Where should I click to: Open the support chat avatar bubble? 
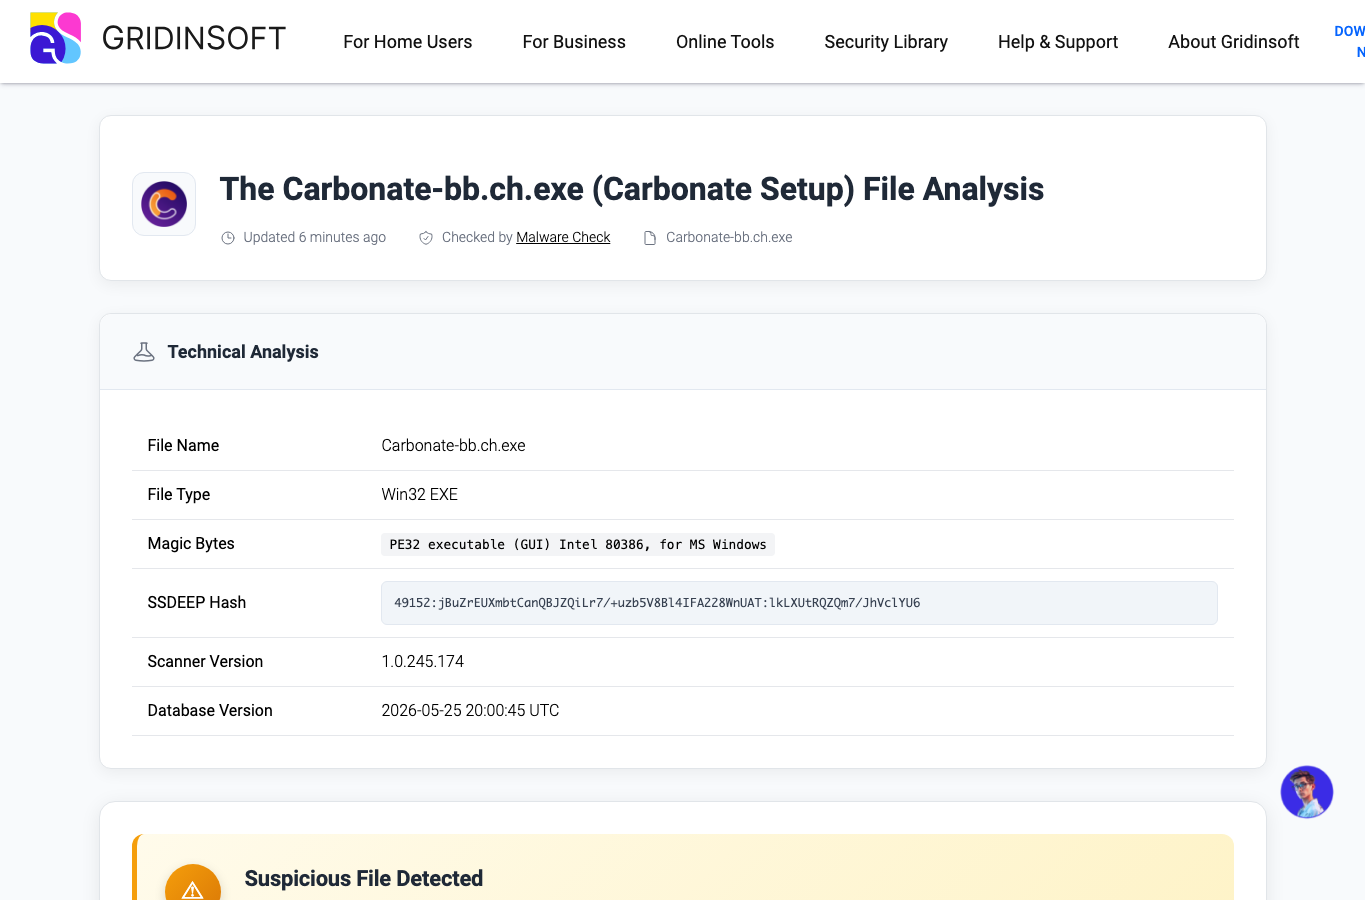coord(1307,792)
